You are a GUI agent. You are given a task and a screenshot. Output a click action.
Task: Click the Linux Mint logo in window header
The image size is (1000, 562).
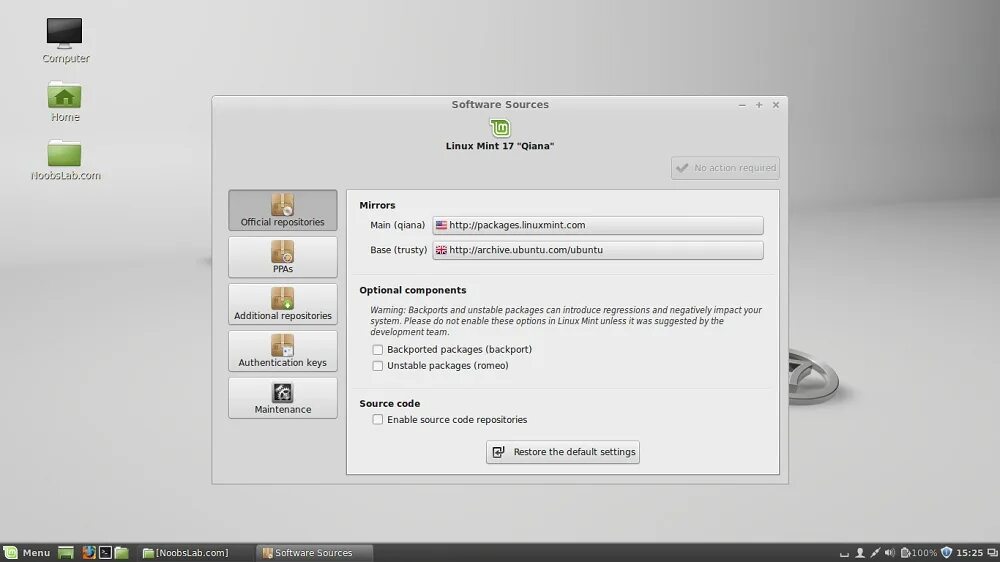click(500, 128)
